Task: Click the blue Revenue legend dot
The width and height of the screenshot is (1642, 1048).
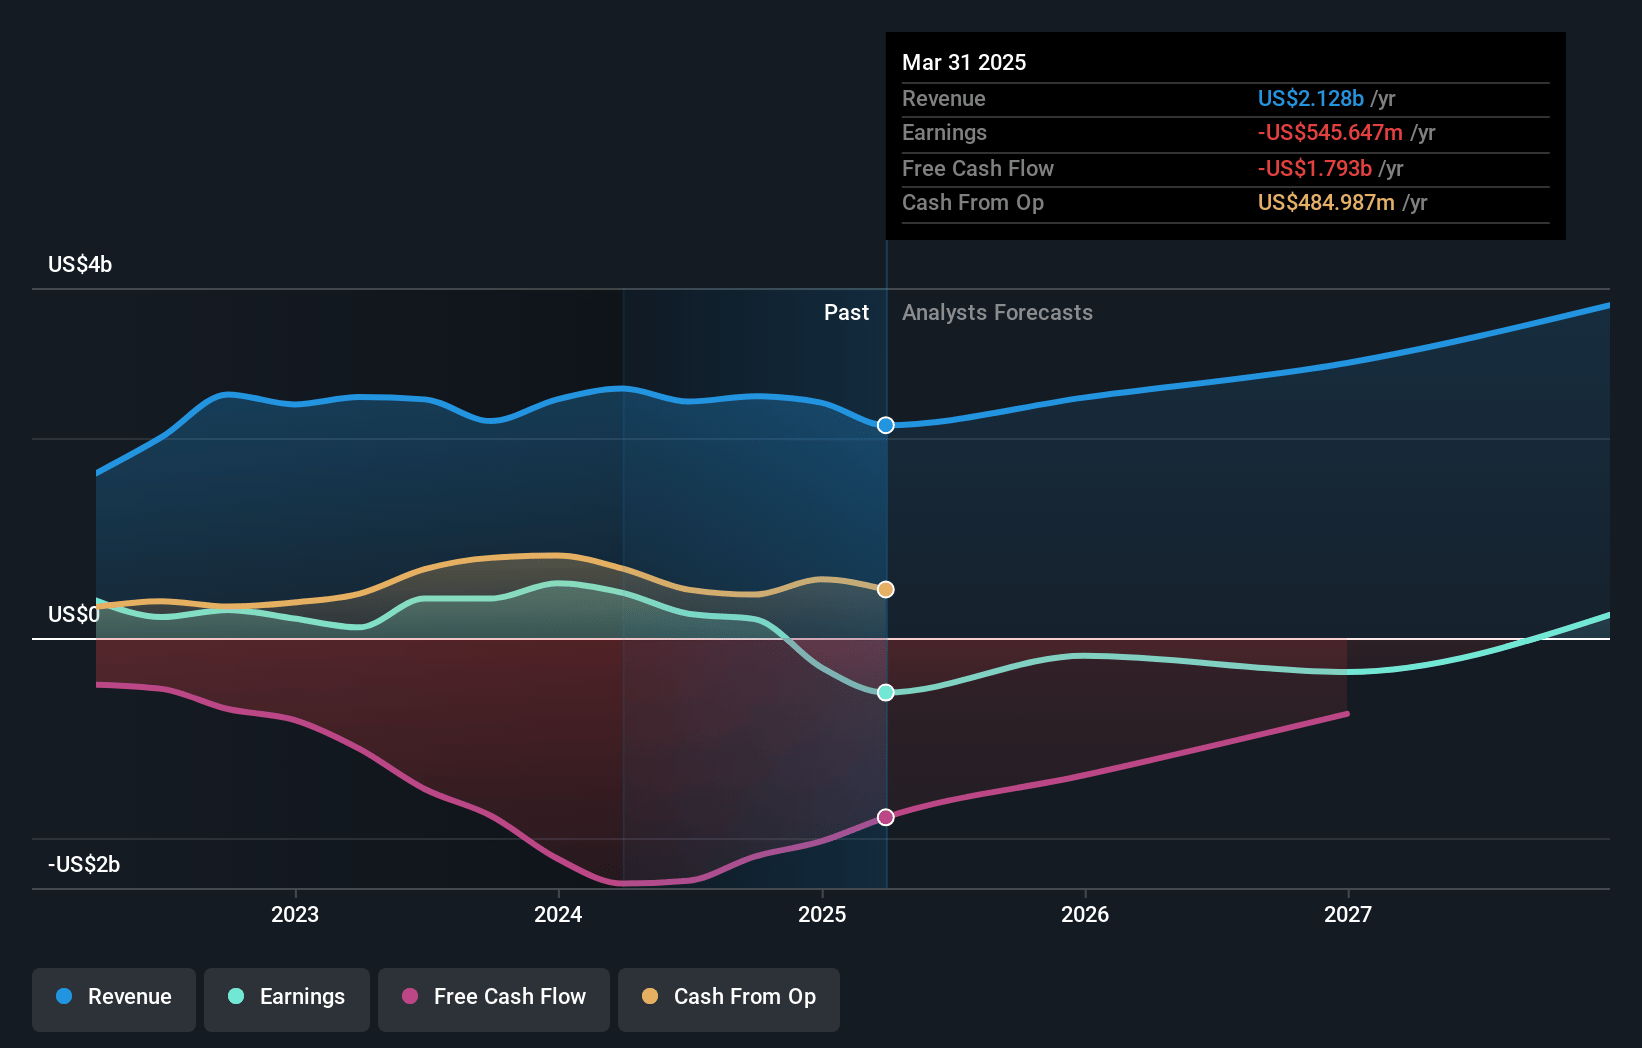Action: [64, 996]
